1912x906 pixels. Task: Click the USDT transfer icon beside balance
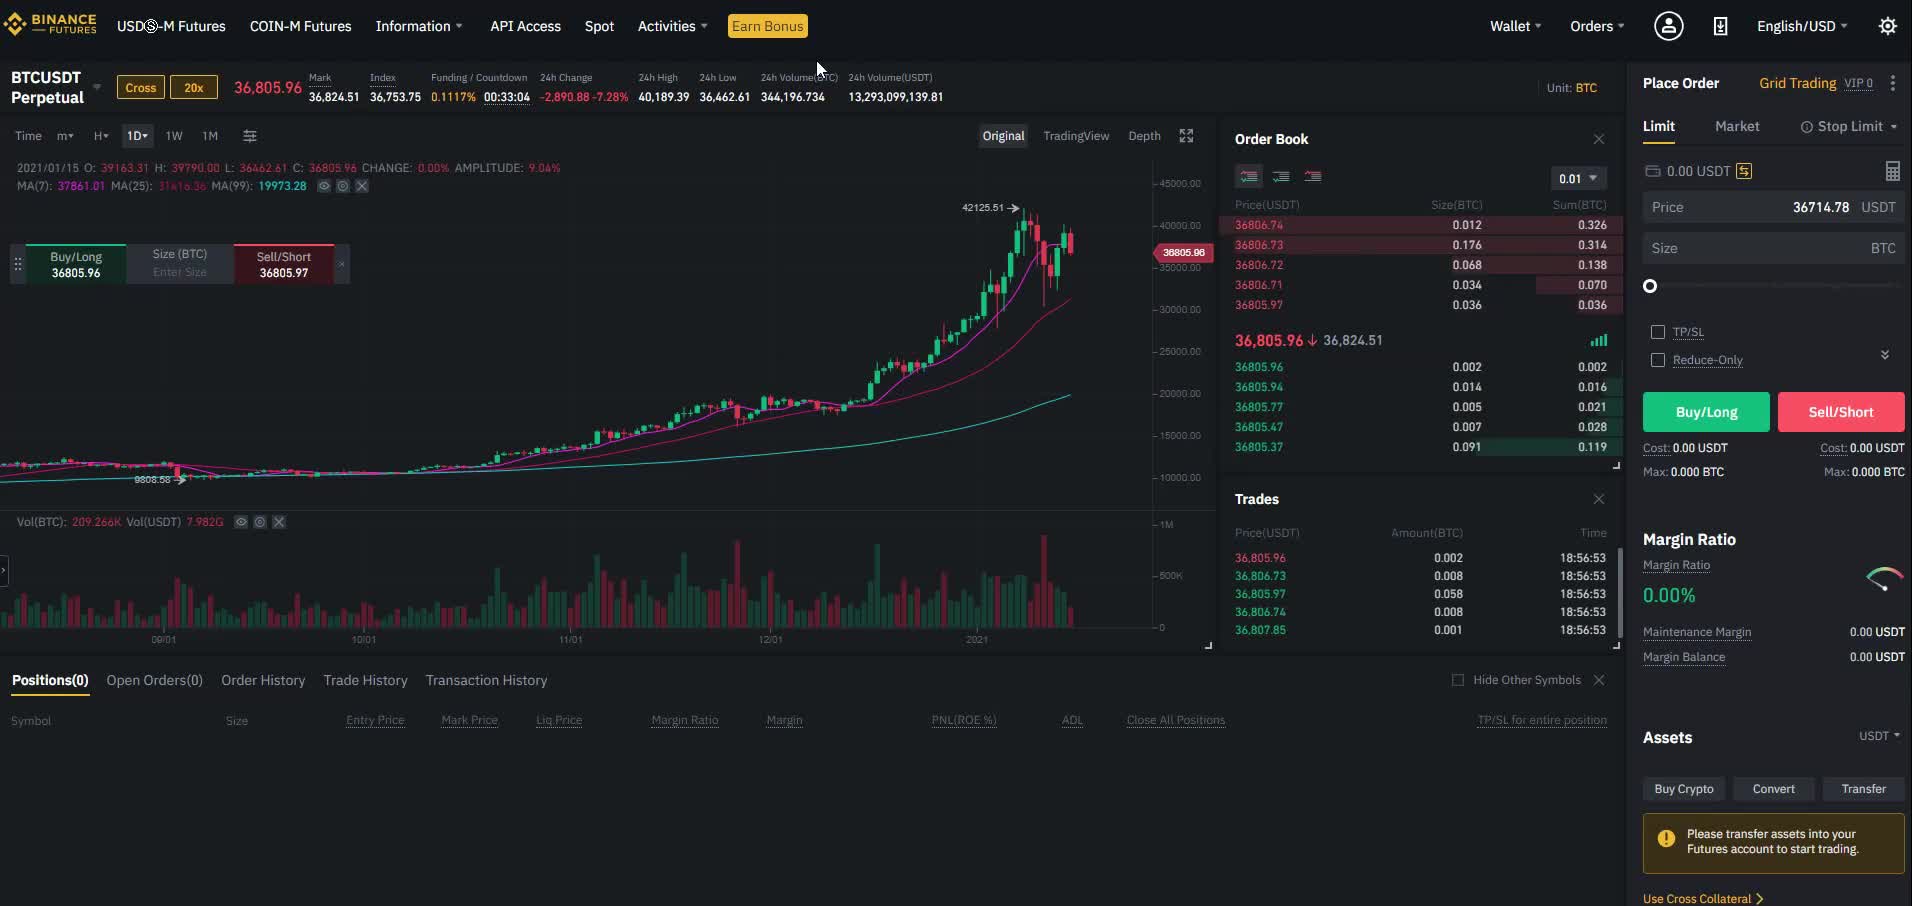pos(1744,171)
